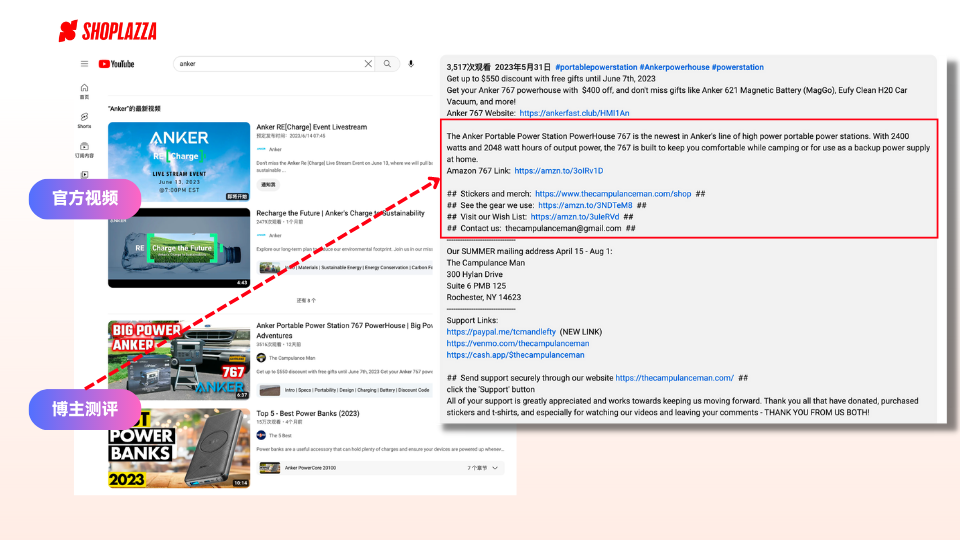960x540 pixels.
Task: Click the '"Anker"的最新视频' section heading
Action: click(x=134, y=109)
